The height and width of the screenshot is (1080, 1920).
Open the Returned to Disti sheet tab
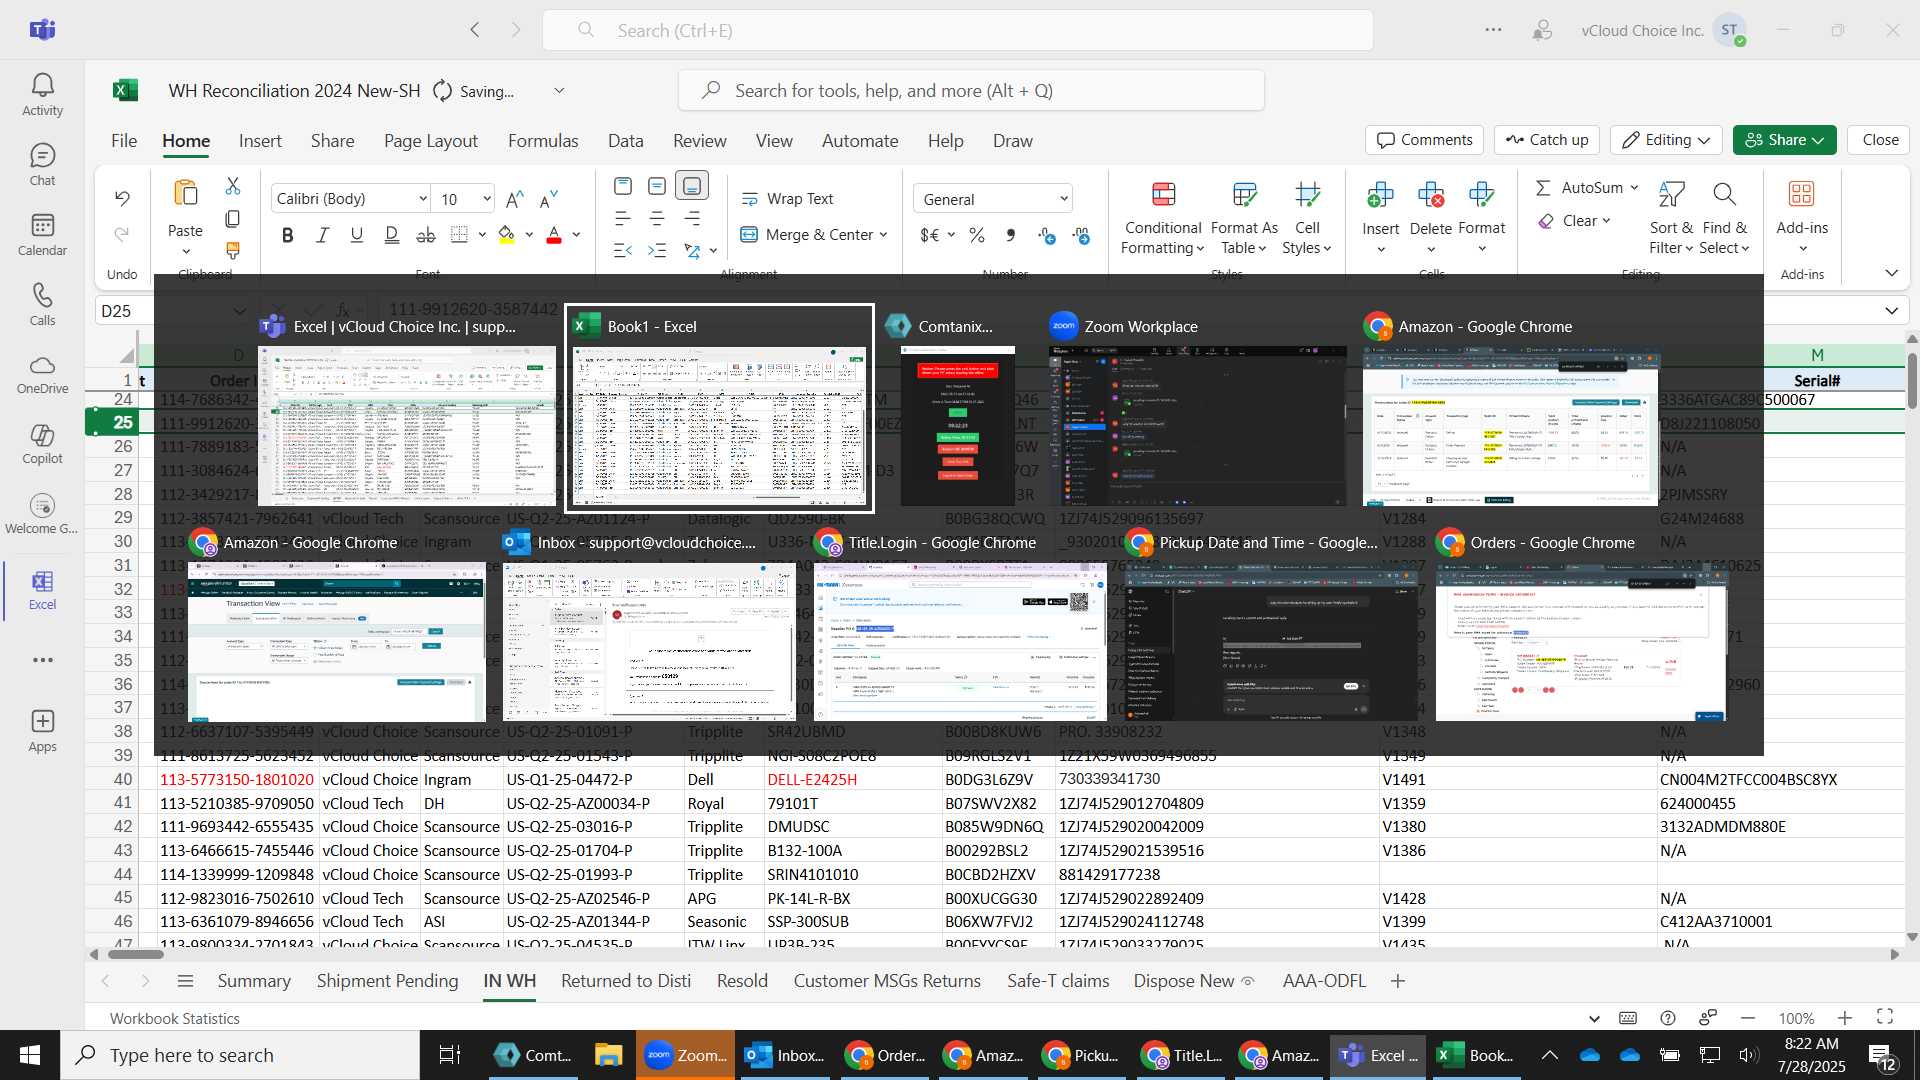[626, 981]
